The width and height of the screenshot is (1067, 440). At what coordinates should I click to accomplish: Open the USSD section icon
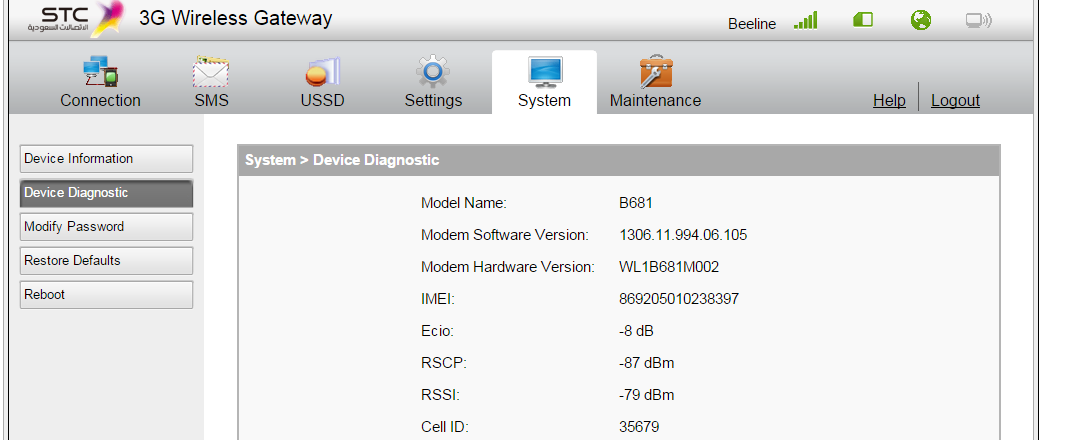tap(322, 72)
